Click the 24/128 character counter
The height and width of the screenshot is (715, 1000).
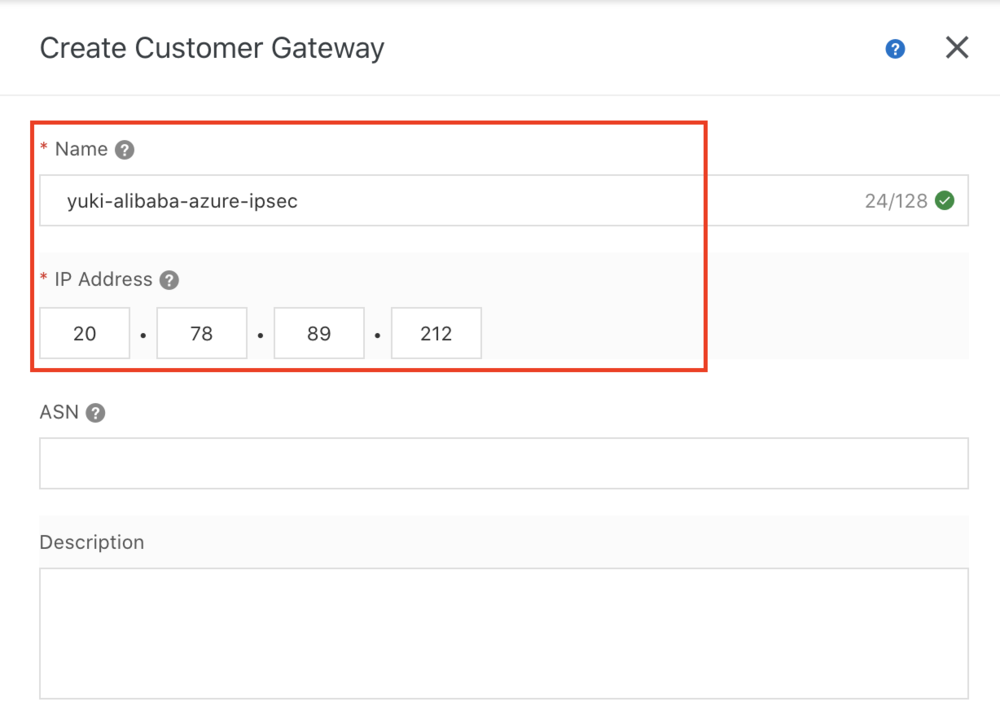(895, 201)
